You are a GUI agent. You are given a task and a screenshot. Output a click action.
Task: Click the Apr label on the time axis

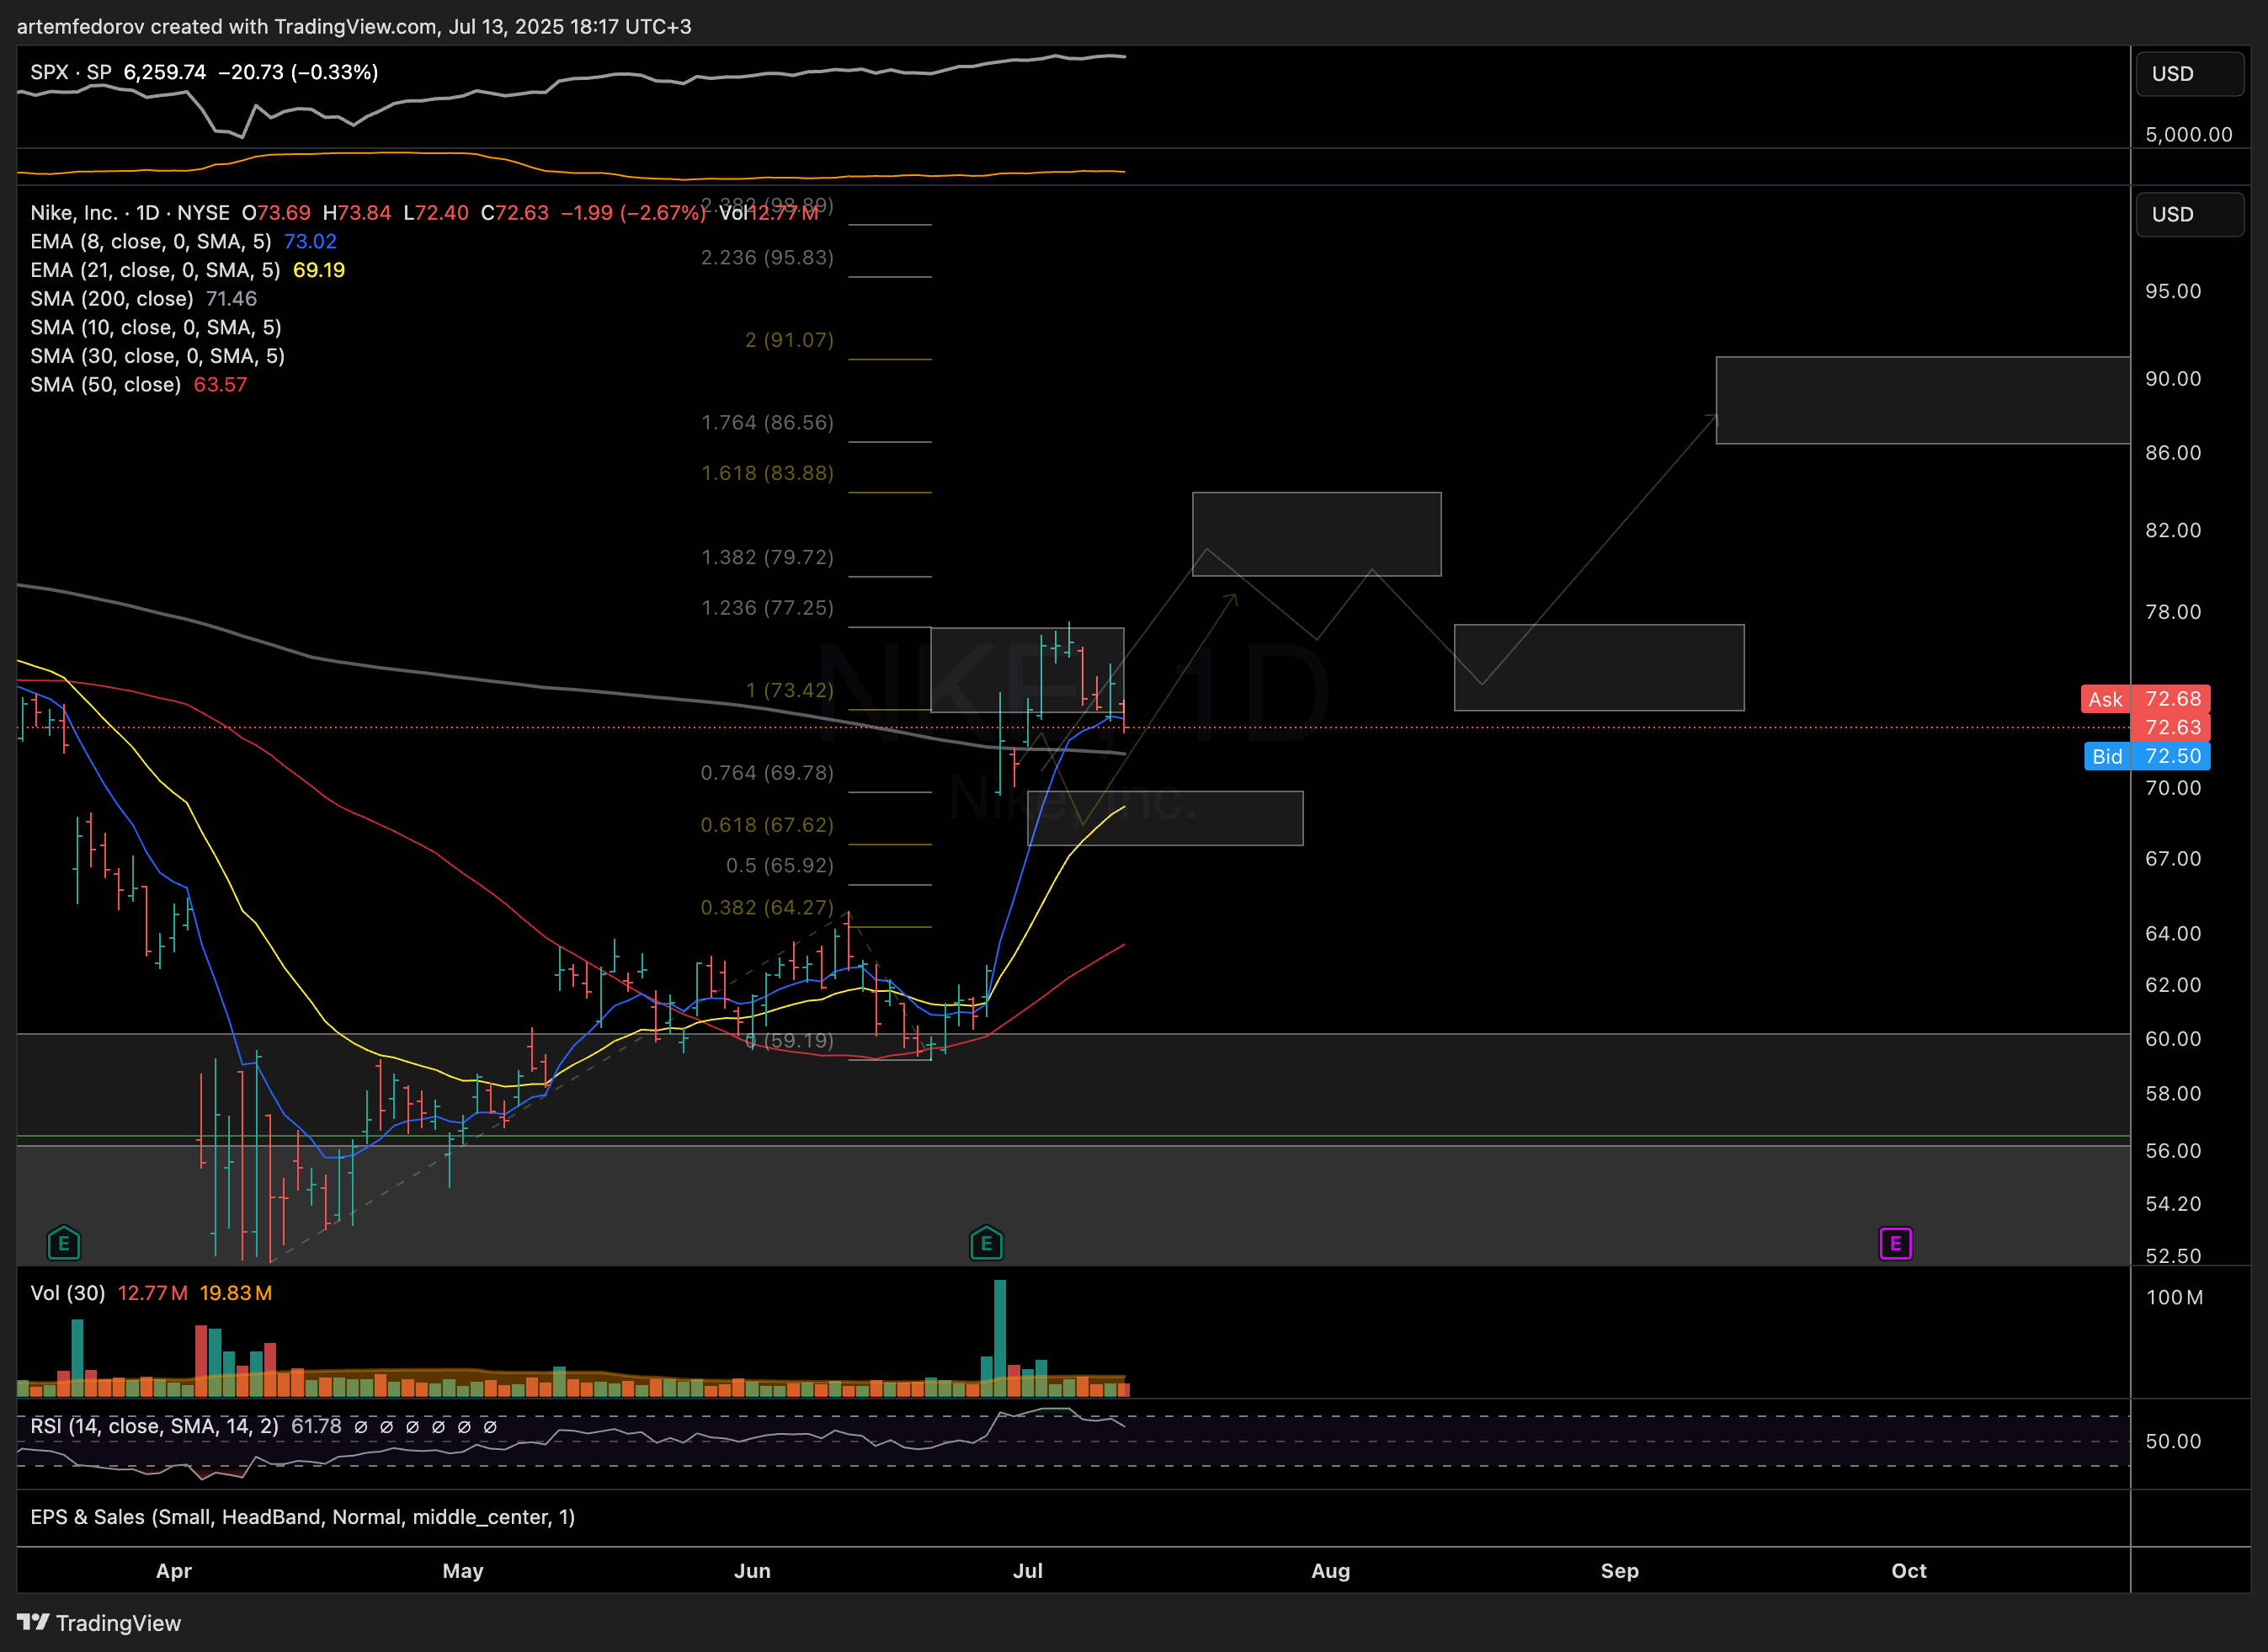(174, 1570)
